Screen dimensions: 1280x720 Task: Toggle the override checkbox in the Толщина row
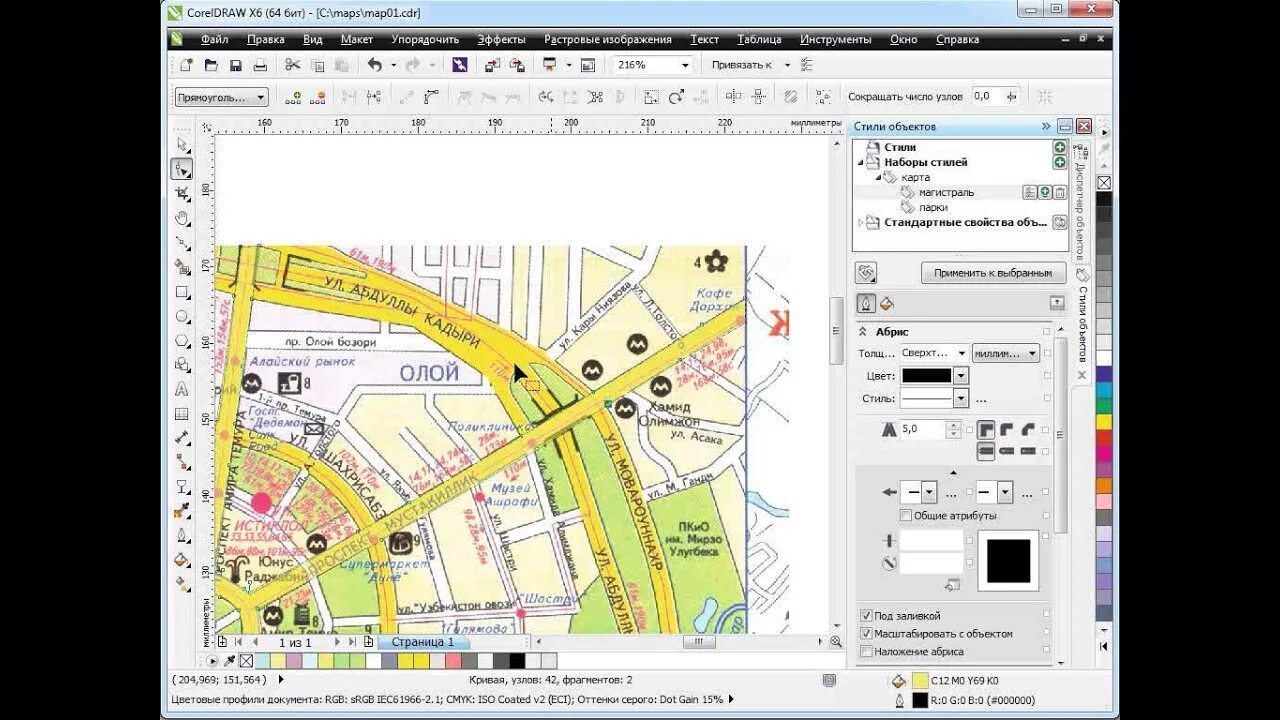coord(1047,353)
